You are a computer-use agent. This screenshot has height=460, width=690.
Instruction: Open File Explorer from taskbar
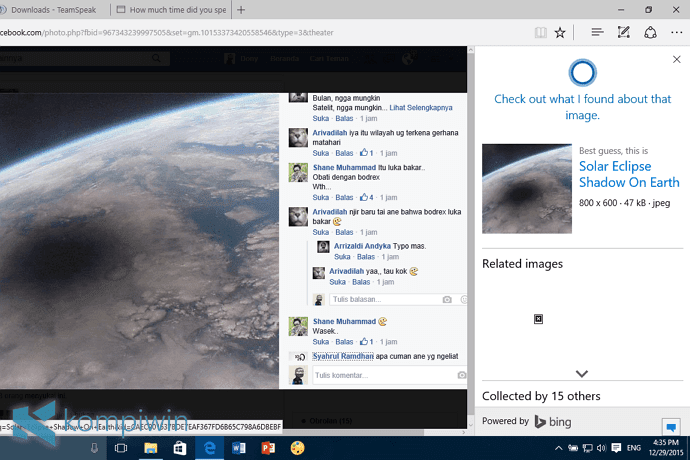pos(150,448)
